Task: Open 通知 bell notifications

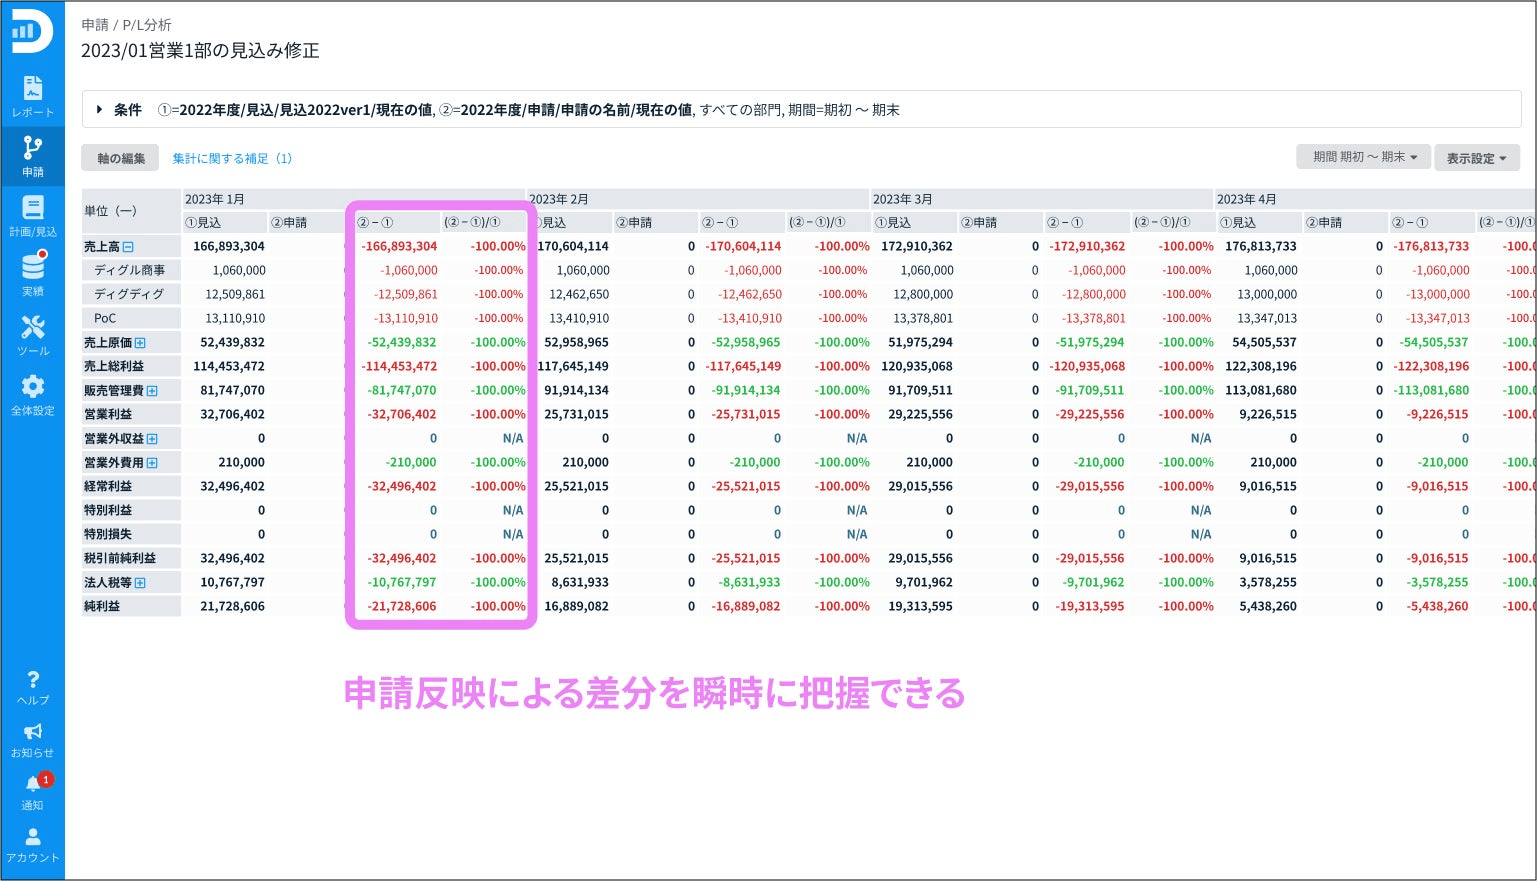Action: click(33, 790)
